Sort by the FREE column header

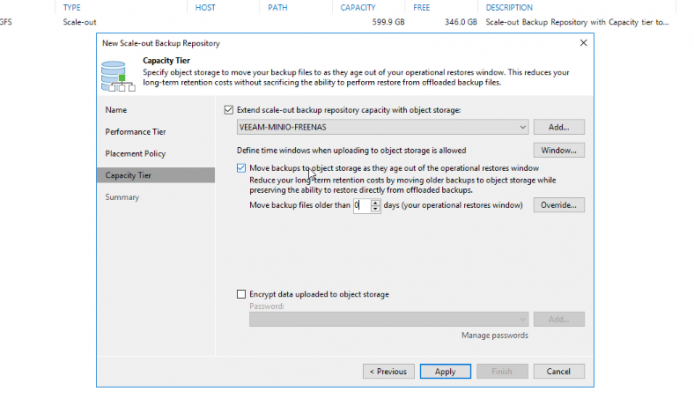point(421,8)
